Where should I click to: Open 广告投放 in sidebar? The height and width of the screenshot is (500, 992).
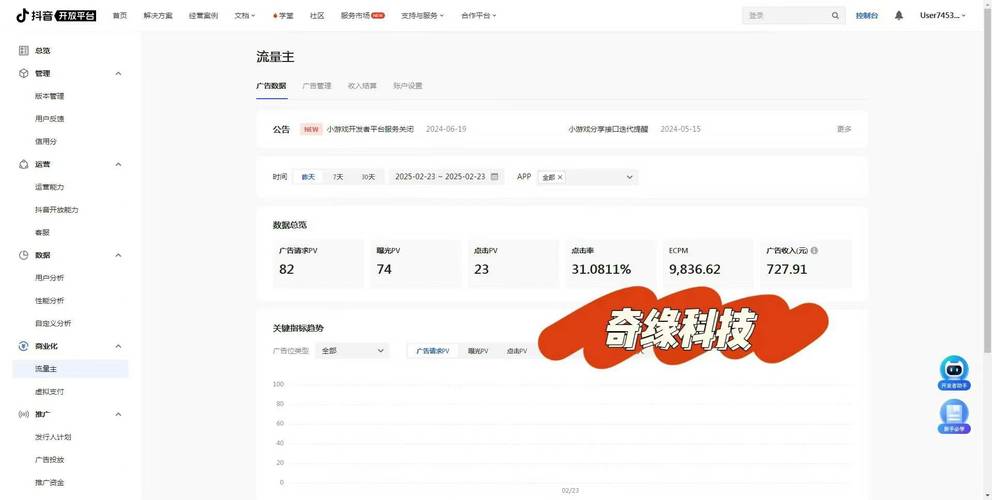(x=49, y=459)
